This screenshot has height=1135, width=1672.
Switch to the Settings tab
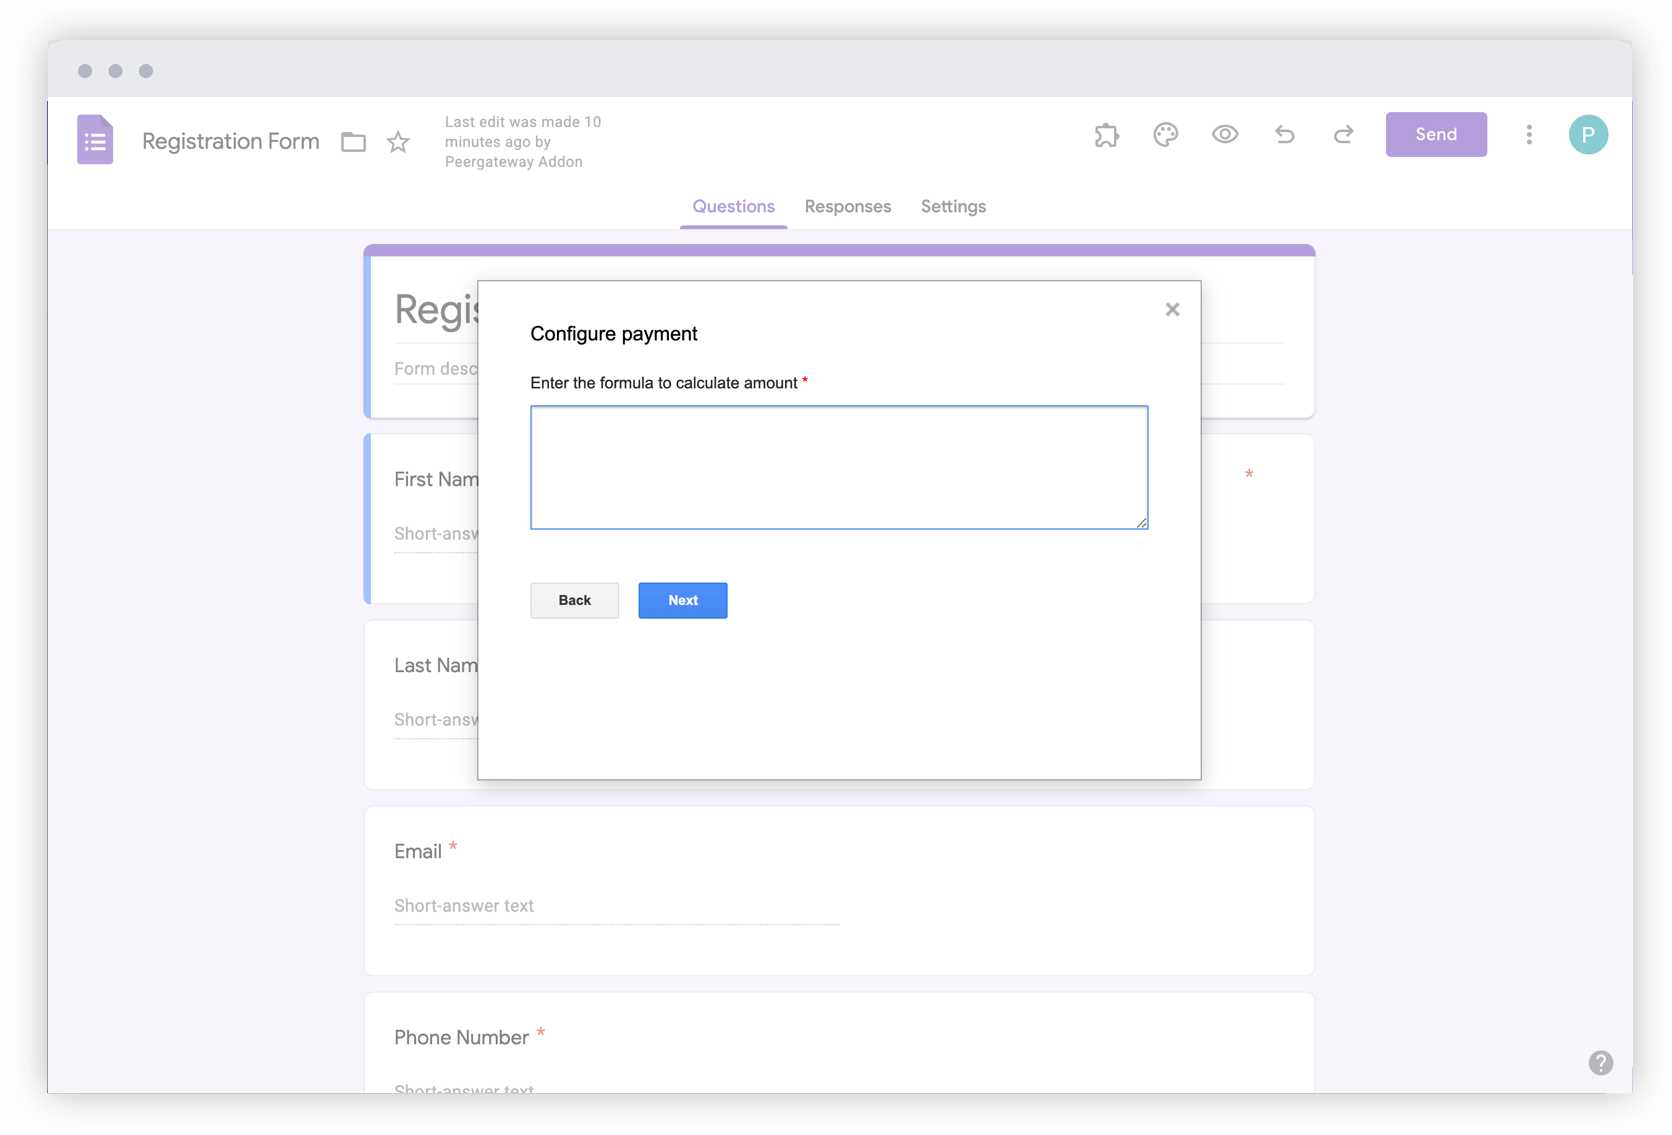[x=953, y=207]
